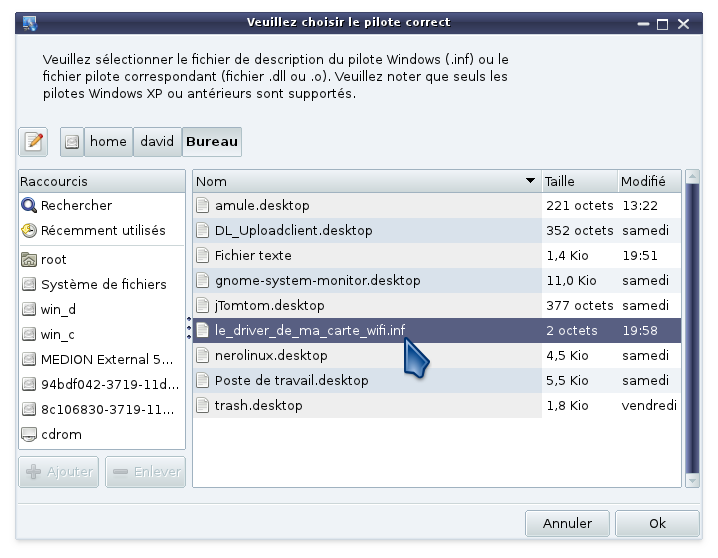This screenshot has height=558, width=718.
Task: Sort the list by Nom column header
Action: 367,181
